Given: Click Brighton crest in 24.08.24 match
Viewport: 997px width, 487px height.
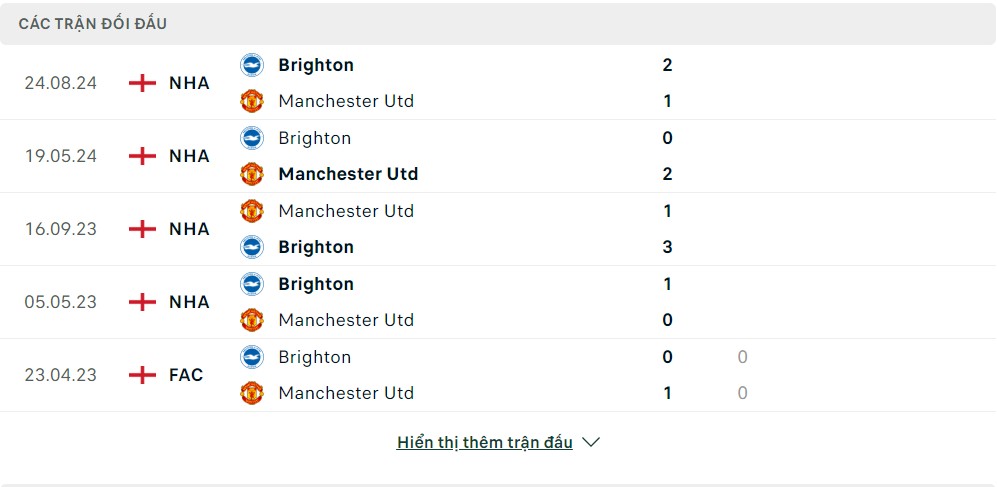Looking at the screenshot, I should click(x=252, y=65).
